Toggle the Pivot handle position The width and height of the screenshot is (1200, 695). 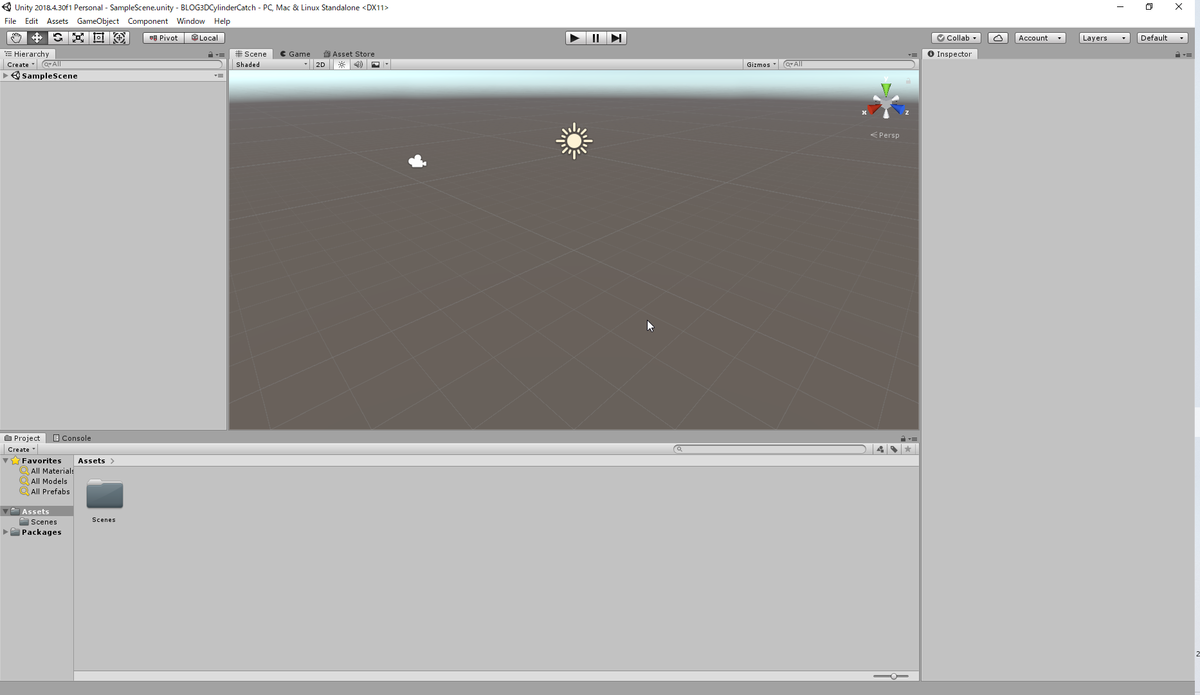click(x=163, y=38)
